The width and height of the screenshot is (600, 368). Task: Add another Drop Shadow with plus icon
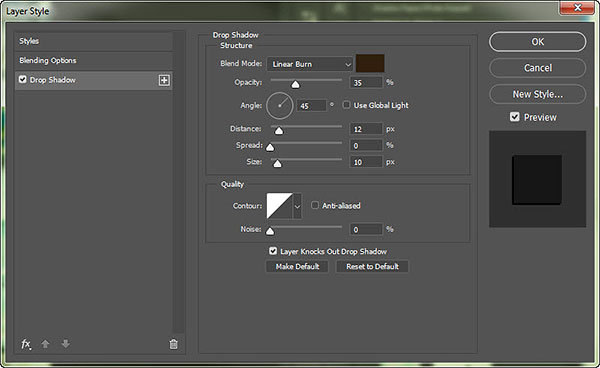pos(164,80)
